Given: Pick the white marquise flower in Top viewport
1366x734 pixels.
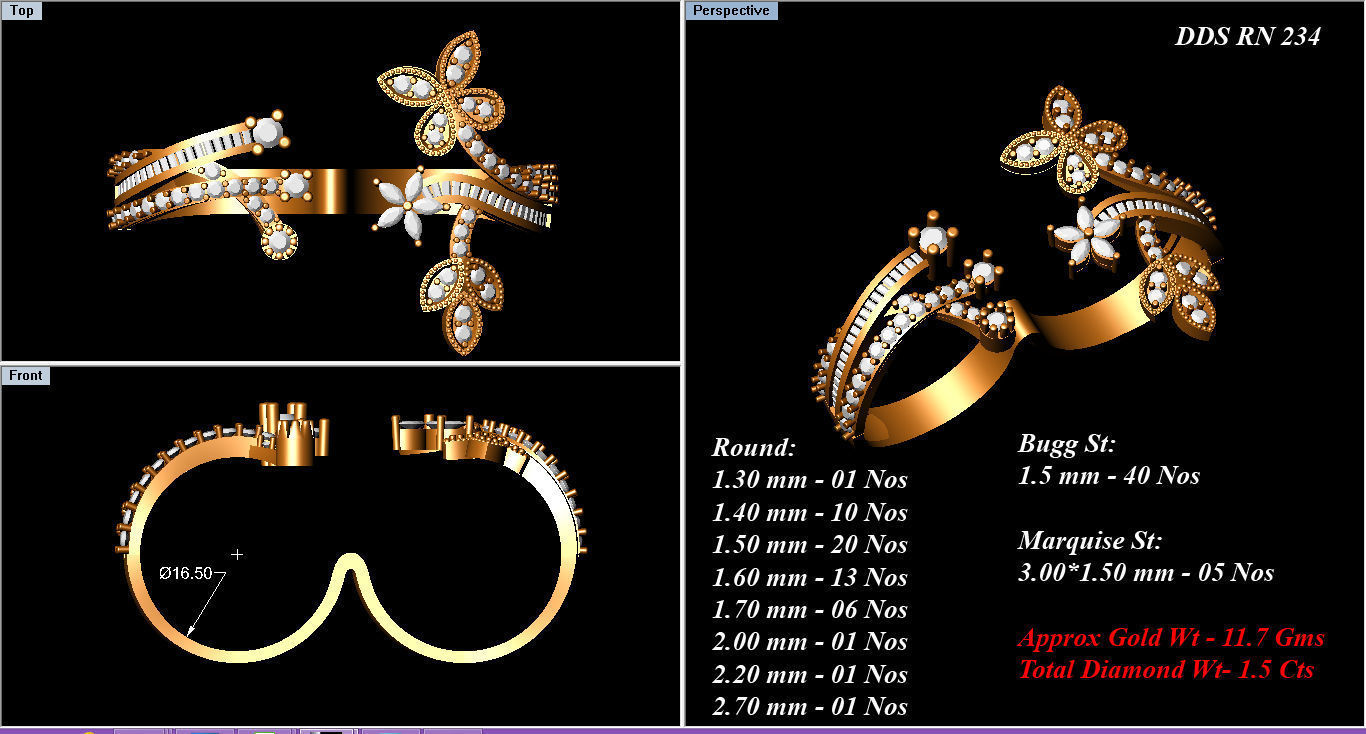Looking at the screenshot, I should coord(407,204).
